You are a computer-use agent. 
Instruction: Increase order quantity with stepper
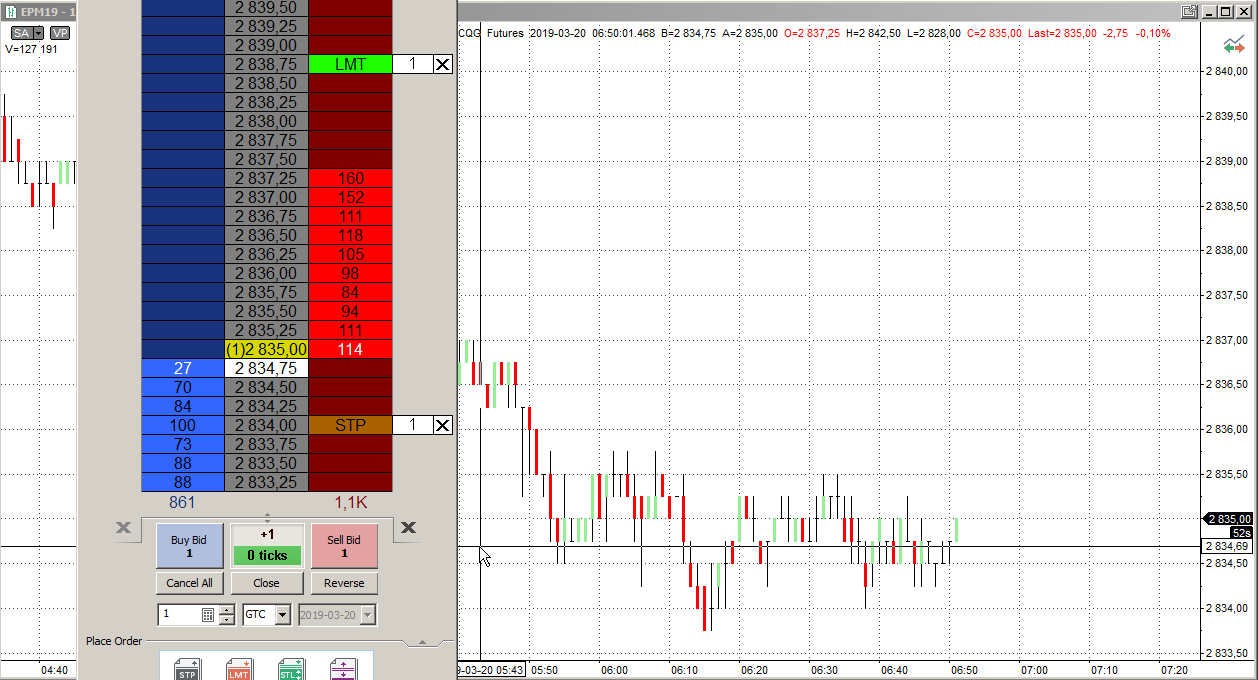[x=227, y=610]
